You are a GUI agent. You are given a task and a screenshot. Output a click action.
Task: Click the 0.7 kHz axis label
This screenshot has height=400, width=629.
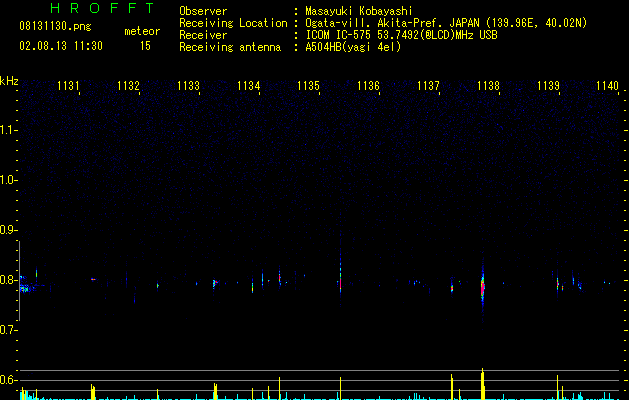tap(8, 330)
